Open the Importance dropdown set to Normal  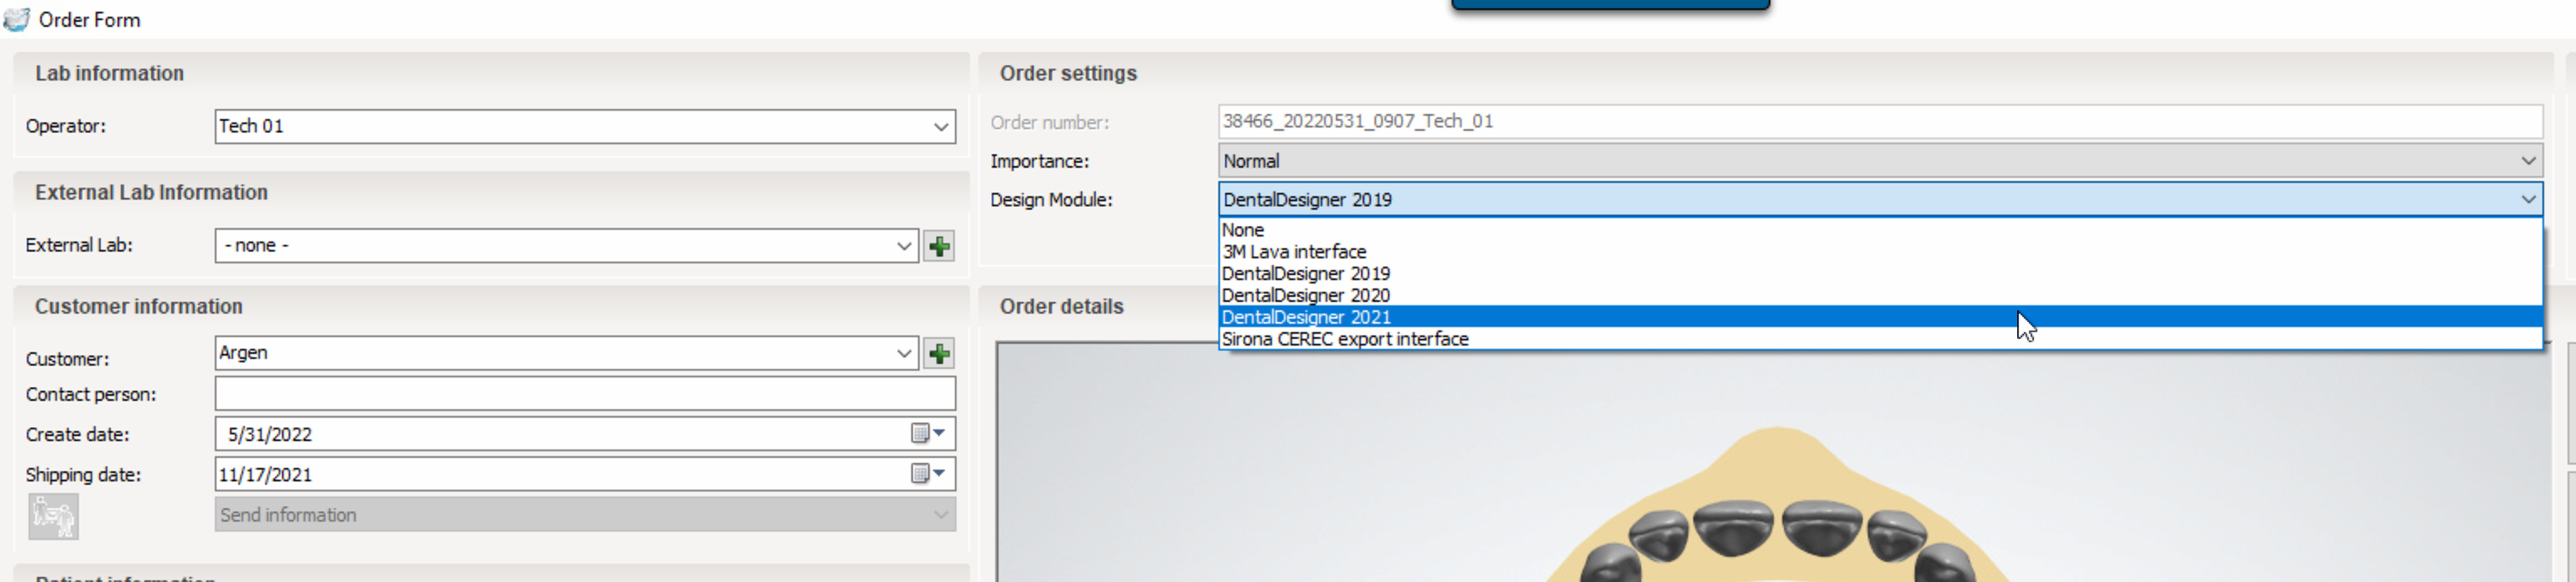[x=2527, y=161]
